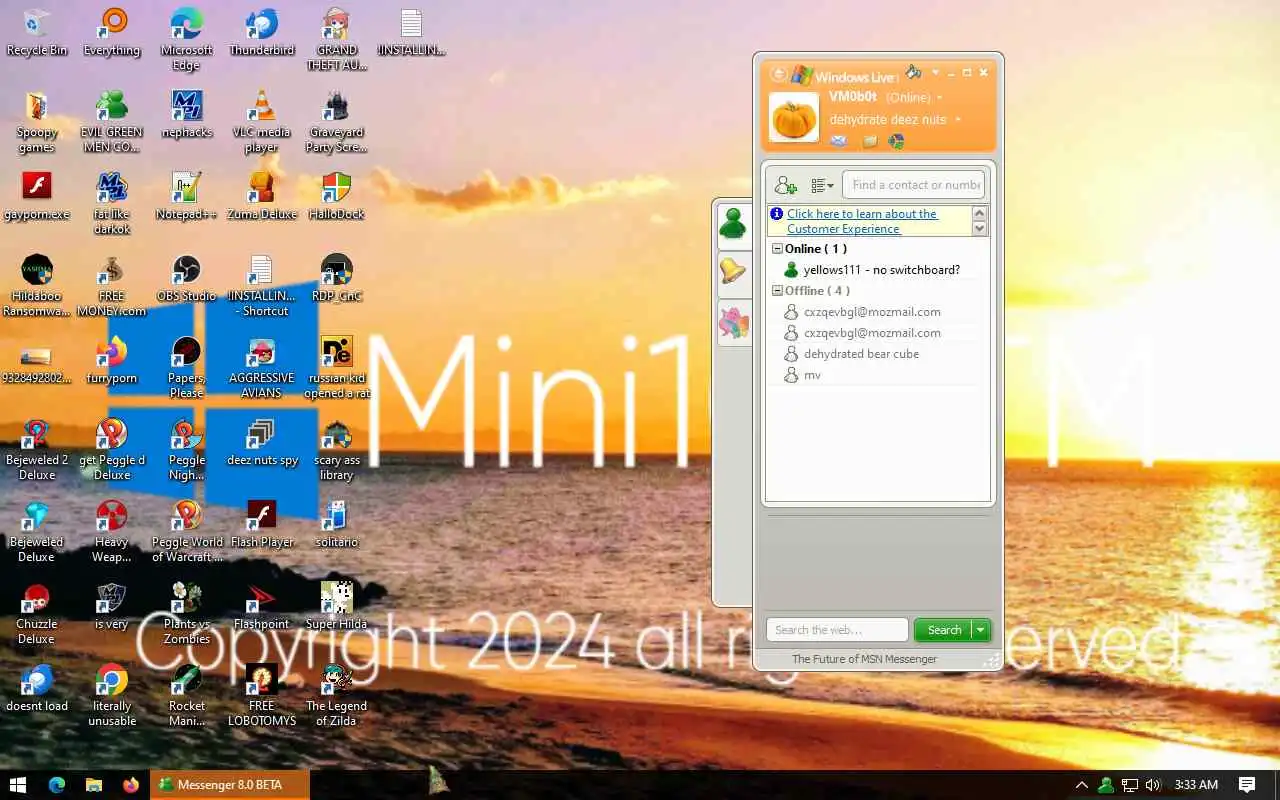Image resolution: width=1280 pixels, height=800 pixels.
Task: Select the Super Hilda desktop icon
Action: (x=337, y=605)
